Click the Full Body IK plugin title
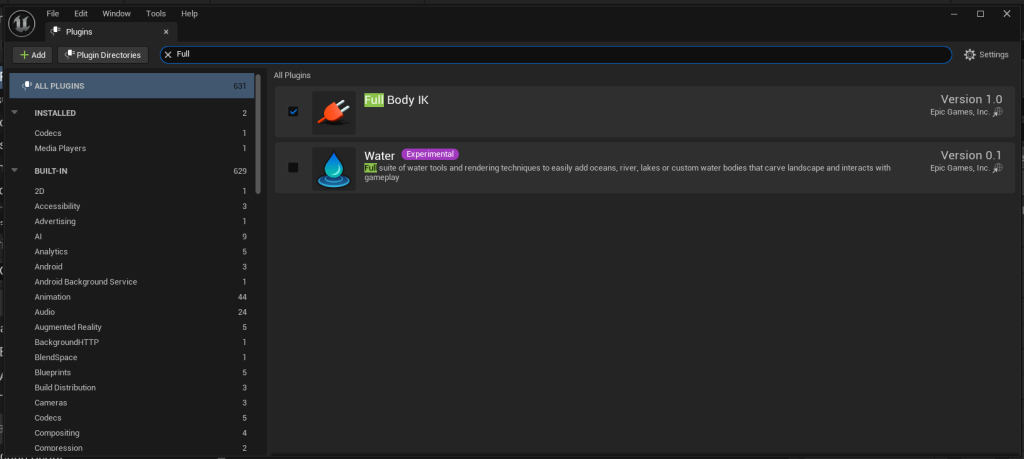 point(396,100)
